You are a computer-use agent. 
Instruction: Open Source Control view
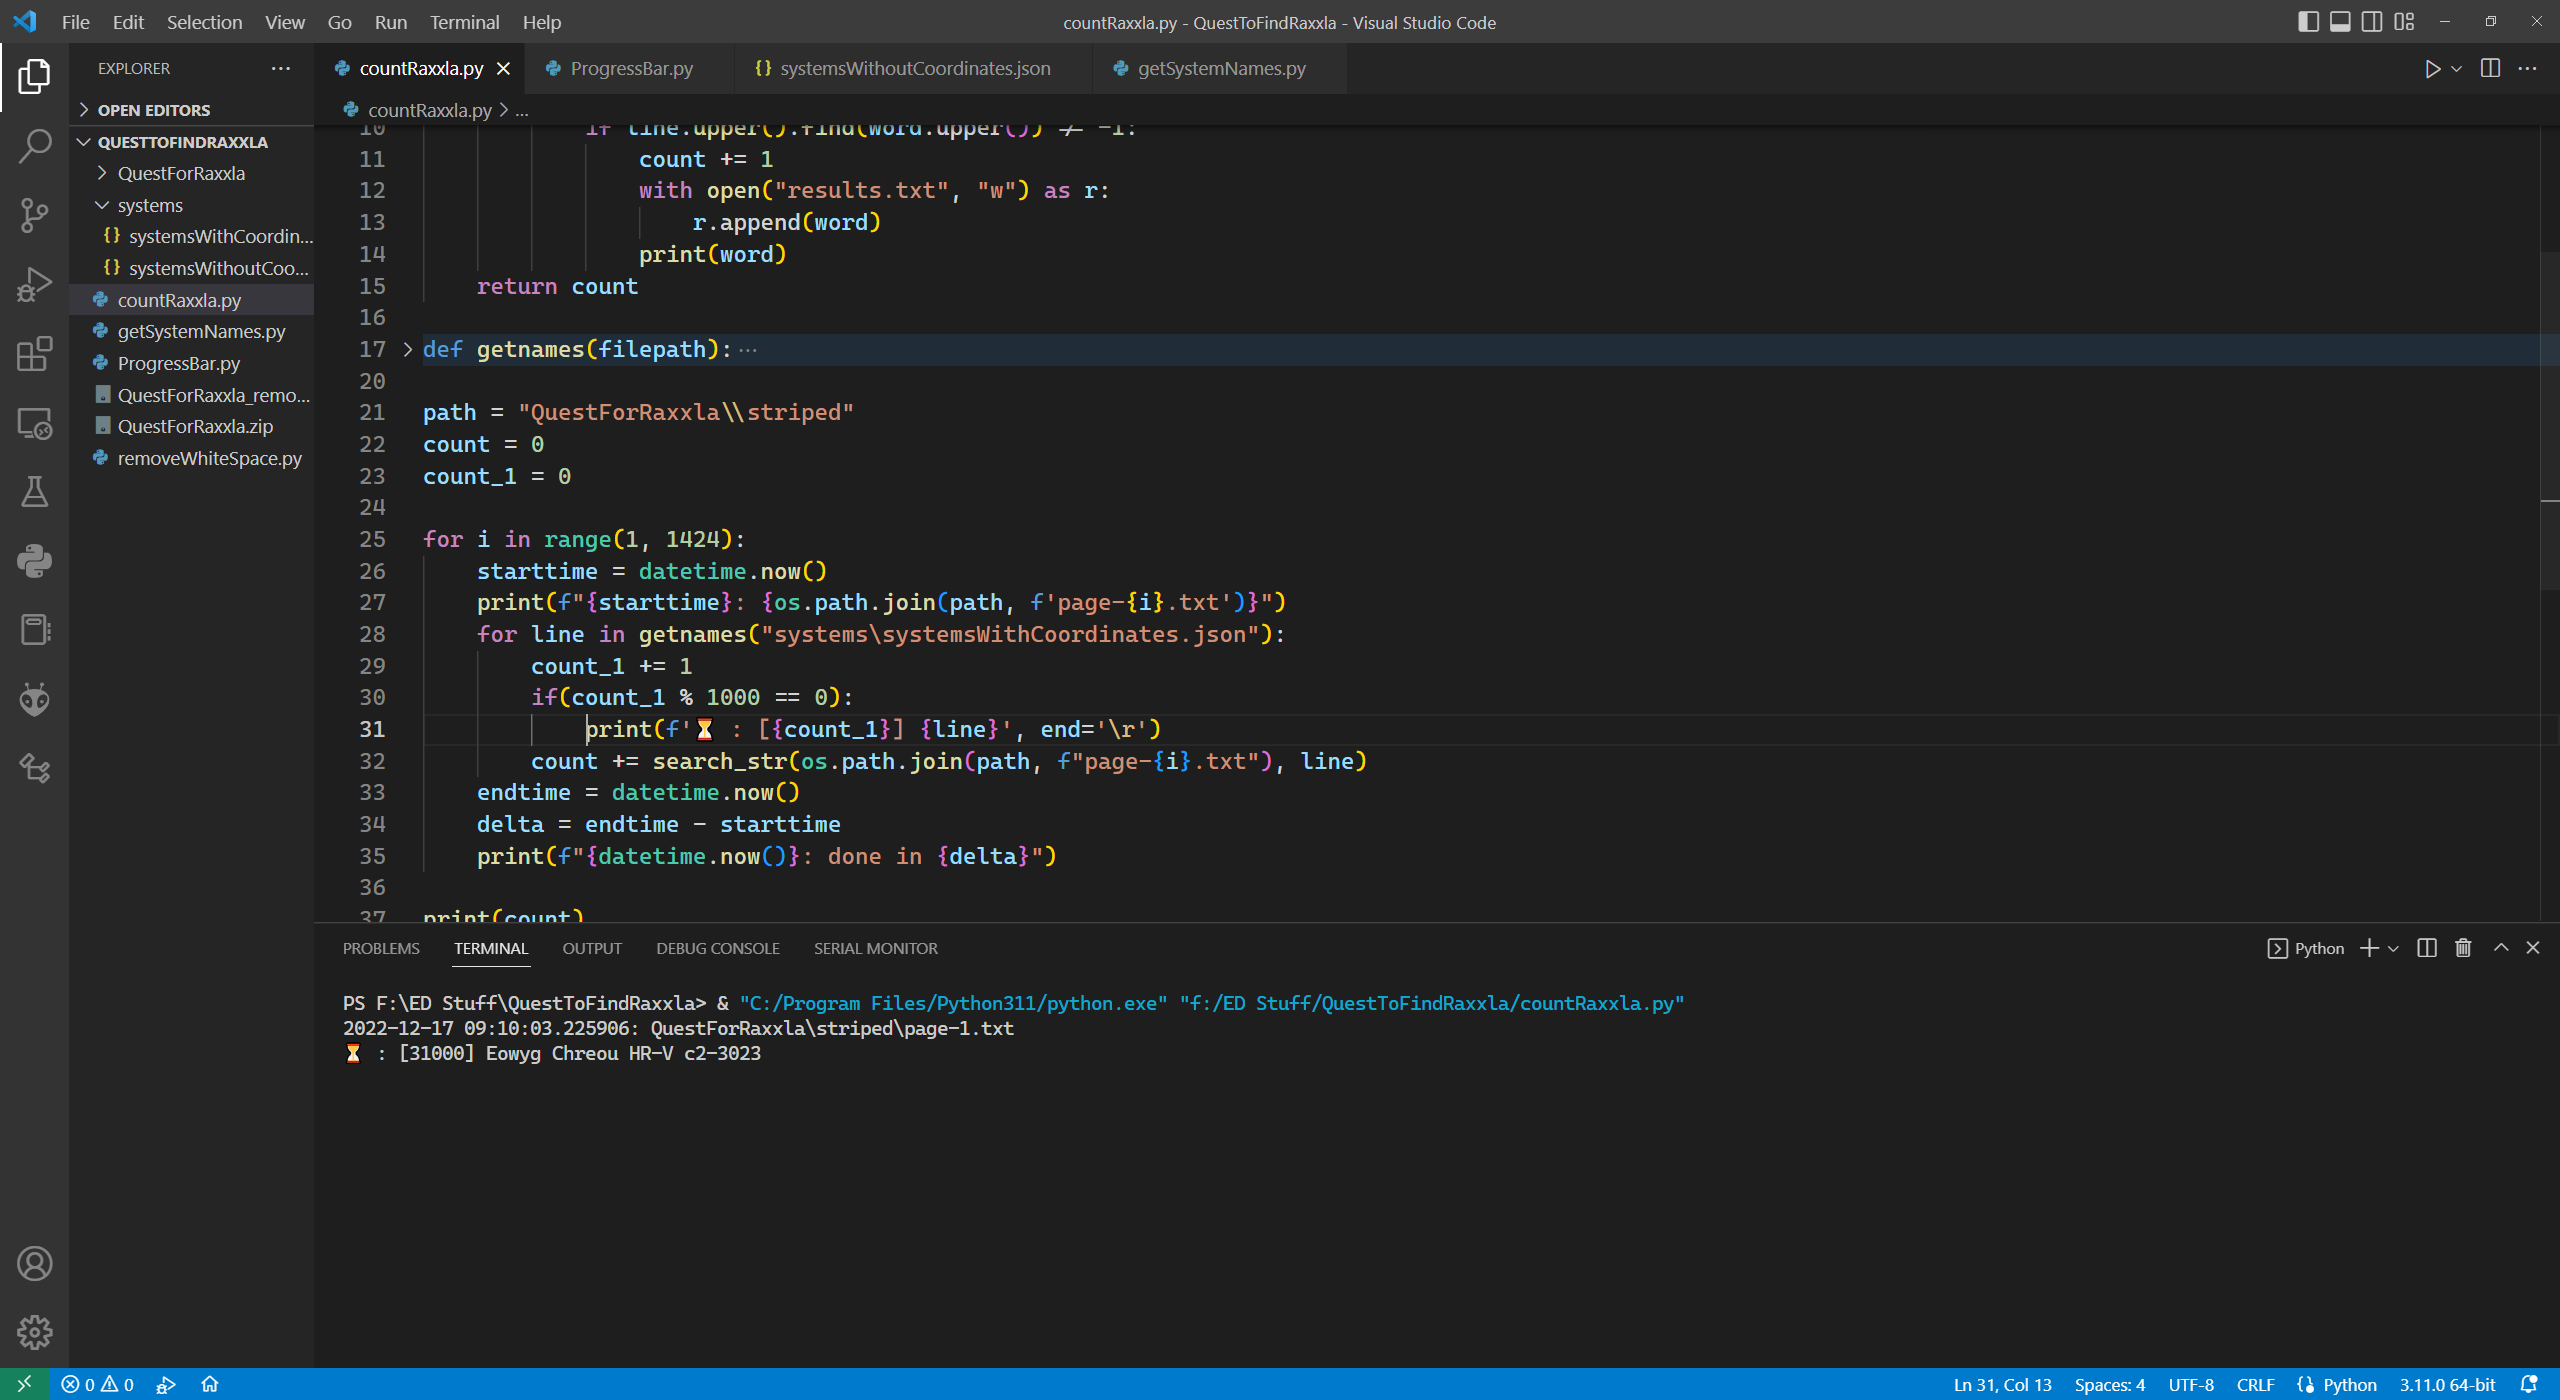34,215
